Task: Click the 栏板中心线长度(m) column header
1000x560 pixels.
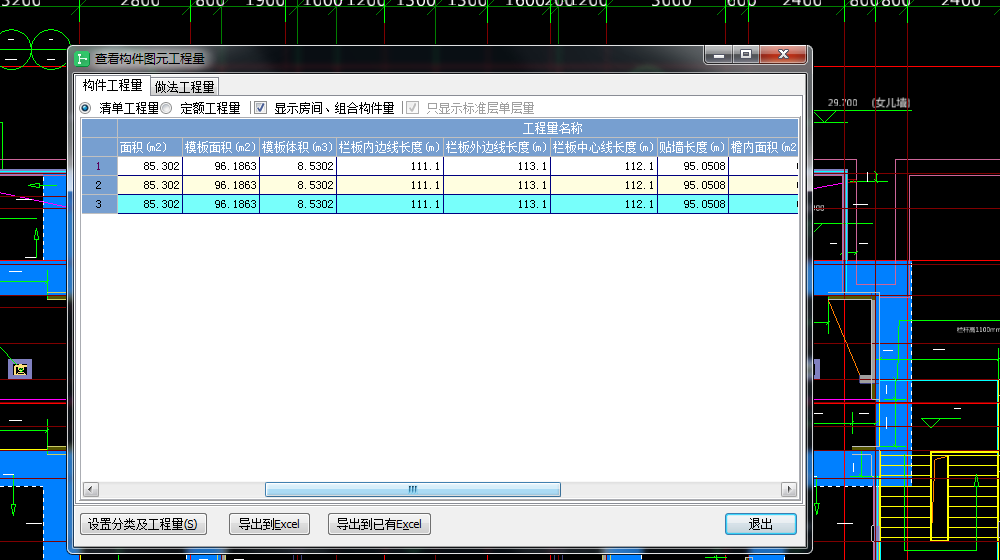Action: pyautogui.click(x=604, y=147)
